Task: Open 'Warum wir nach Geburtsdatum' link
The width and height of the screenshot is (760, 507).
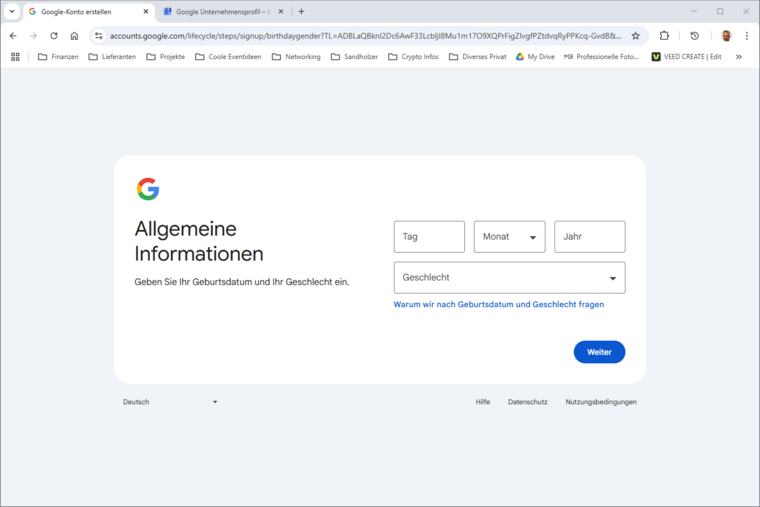Action: pyautogui.click(x=498, y=304)
